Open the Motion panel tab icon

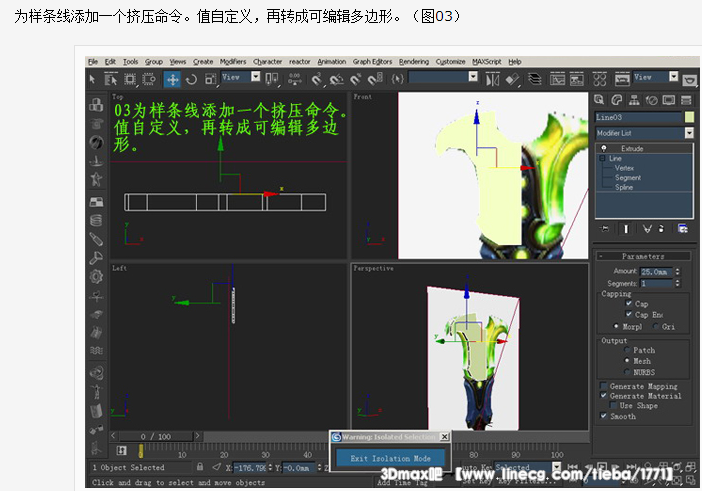pos(651,100)
